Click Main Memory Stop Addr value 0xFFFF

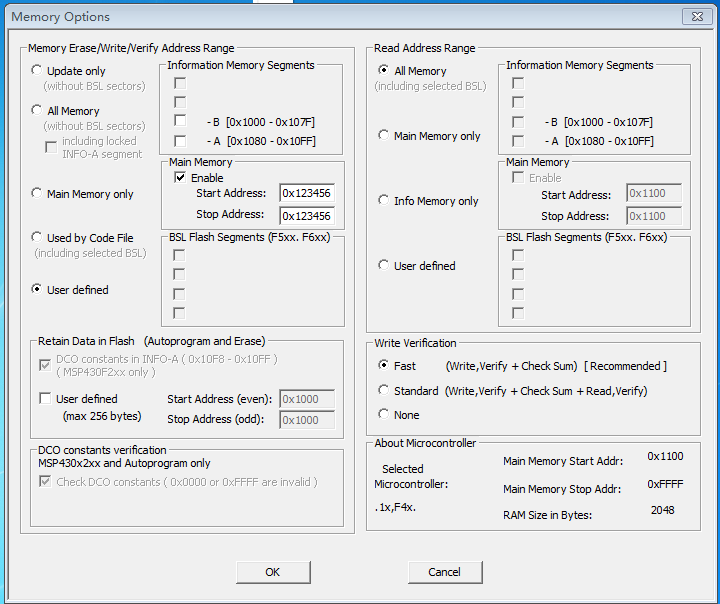pyautogui.click(x=665, y=484)
